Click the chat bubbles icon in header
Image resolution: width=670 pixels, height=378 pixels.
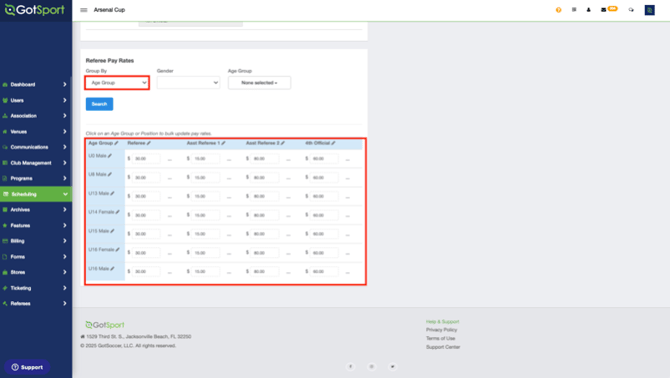tap(631, 10)
